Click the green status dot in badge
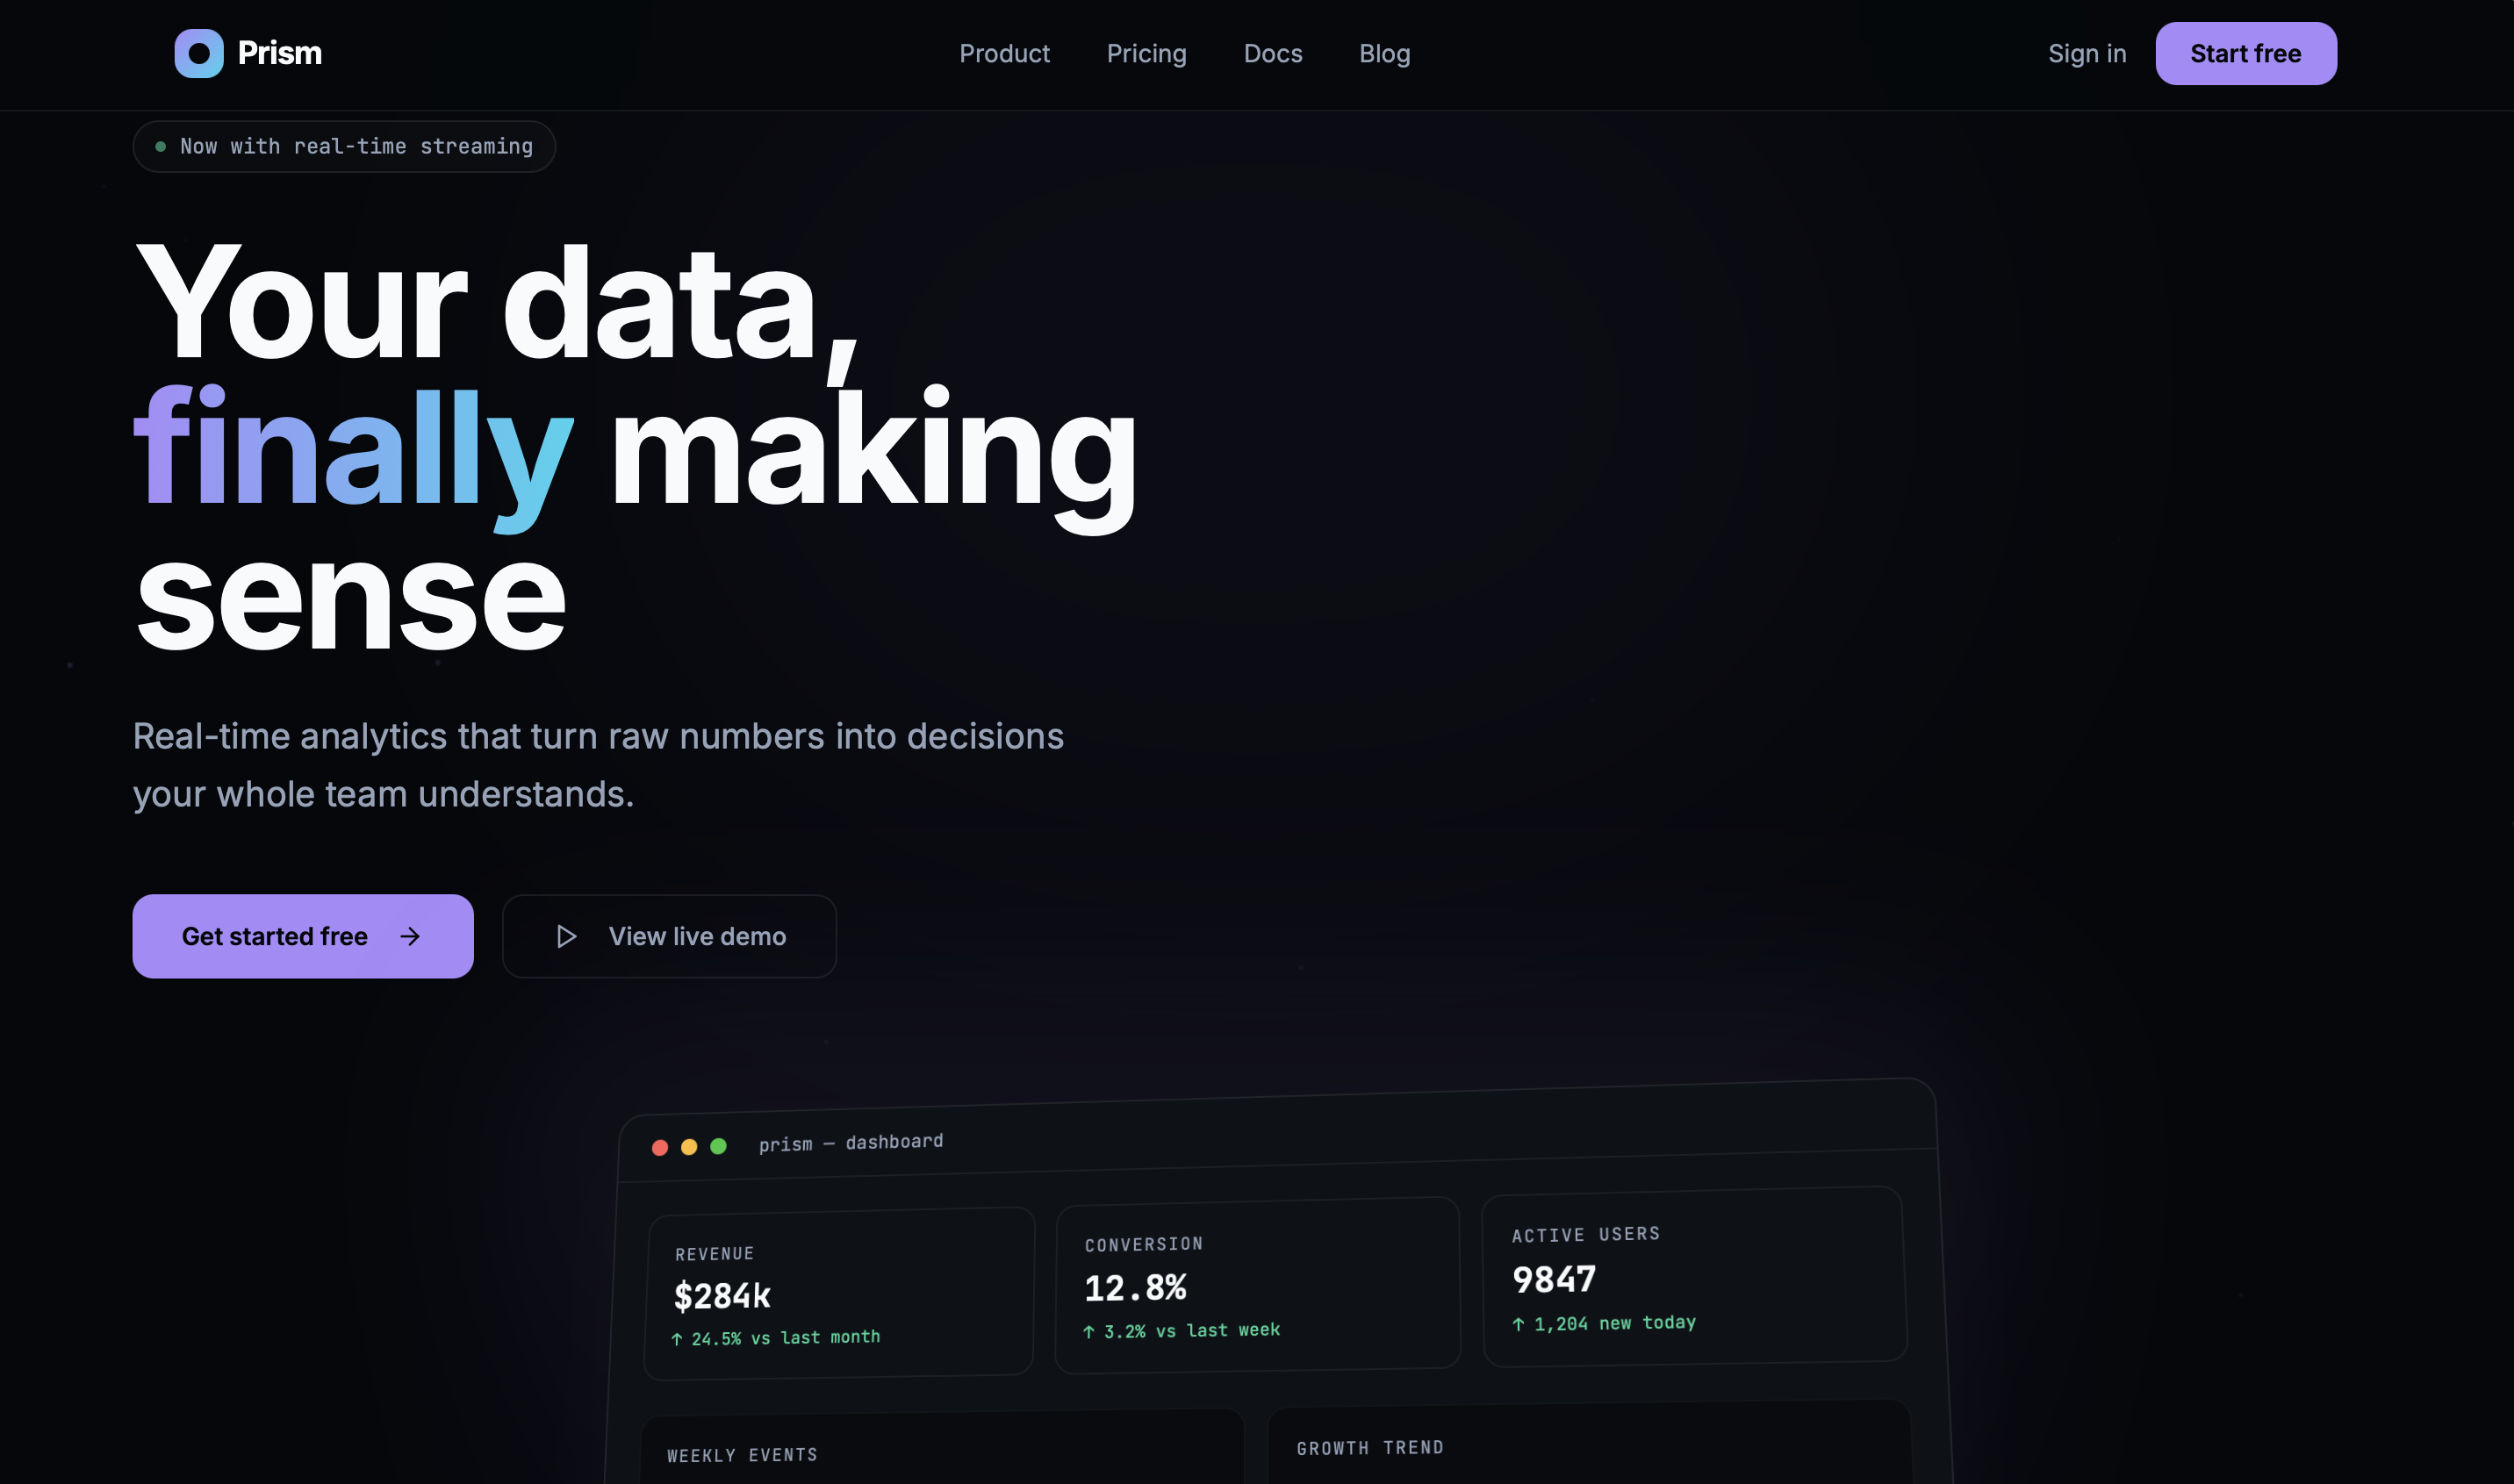The image size is (2514, 1484). click(160, 147)
